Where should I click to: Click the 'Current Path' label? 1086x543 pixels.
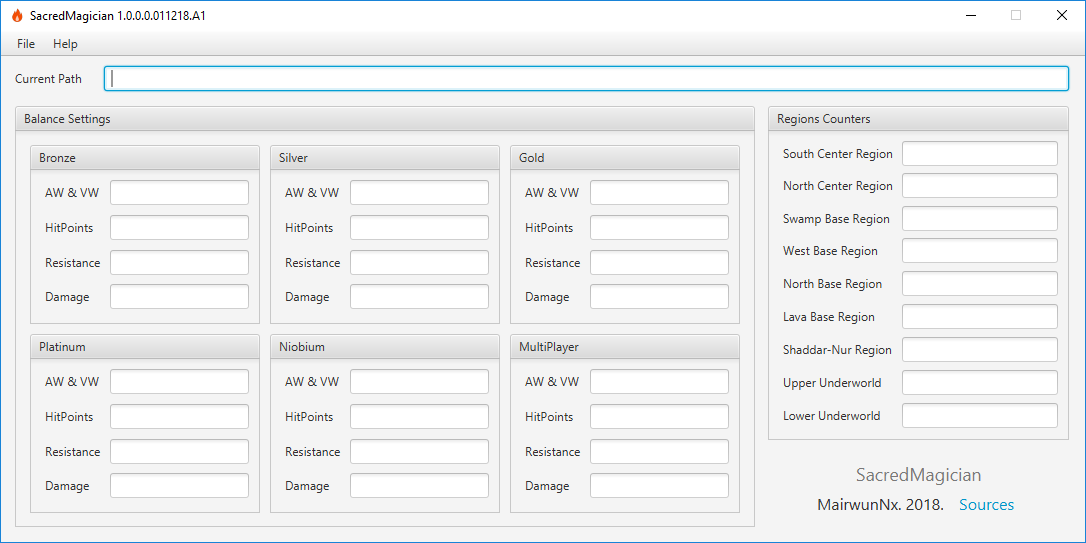click(48, 79)
